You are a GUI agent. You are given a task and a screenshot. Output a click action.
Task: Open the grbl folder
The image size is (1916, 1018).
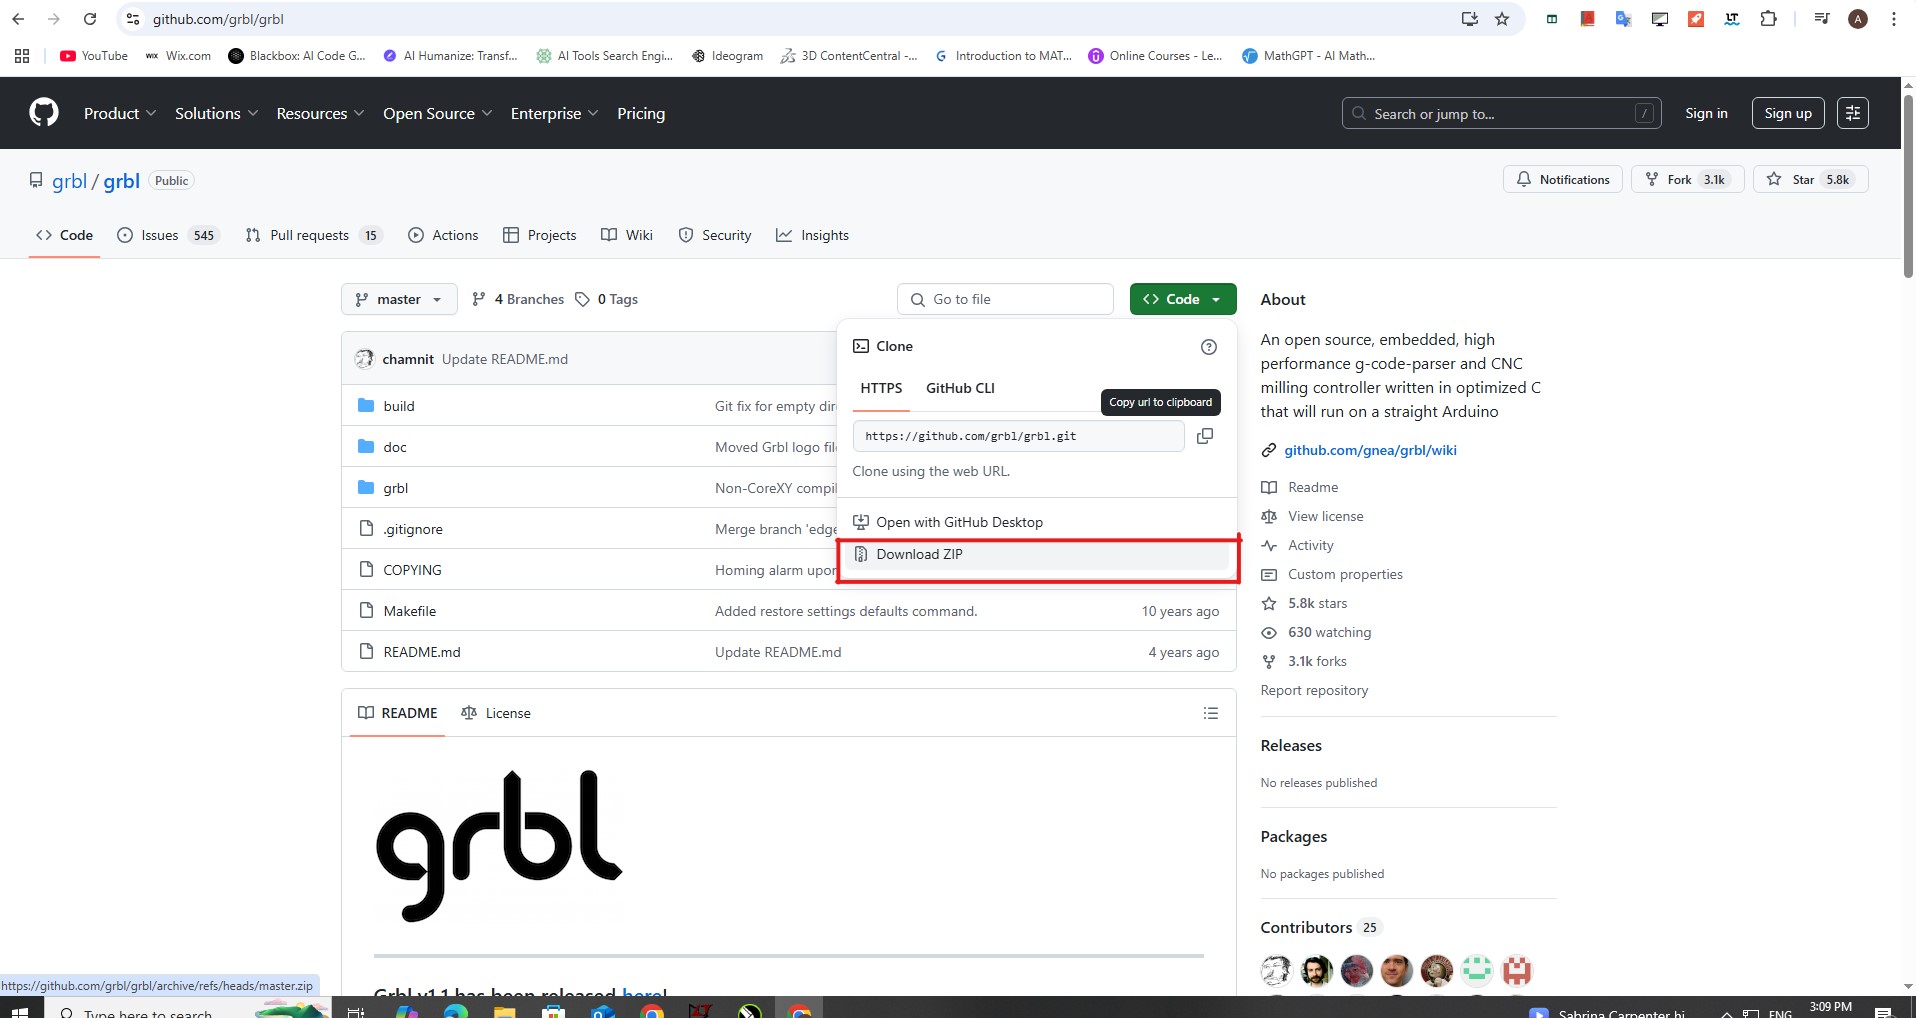[x=395, y=488]
